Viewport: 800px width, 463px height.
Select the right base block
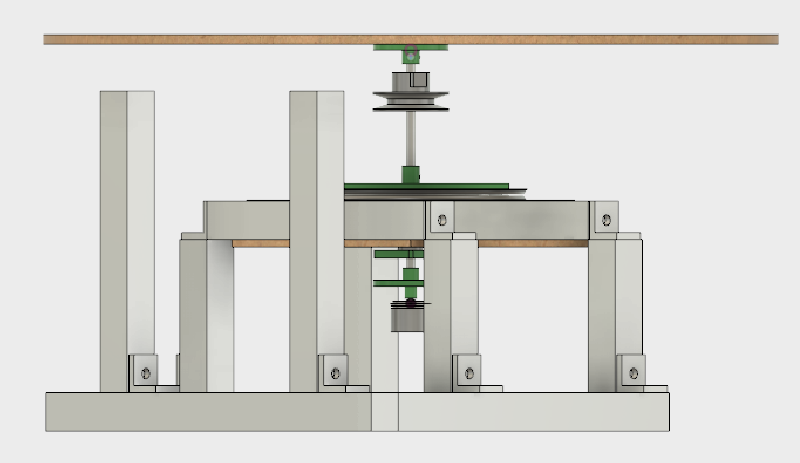[530, 412]
